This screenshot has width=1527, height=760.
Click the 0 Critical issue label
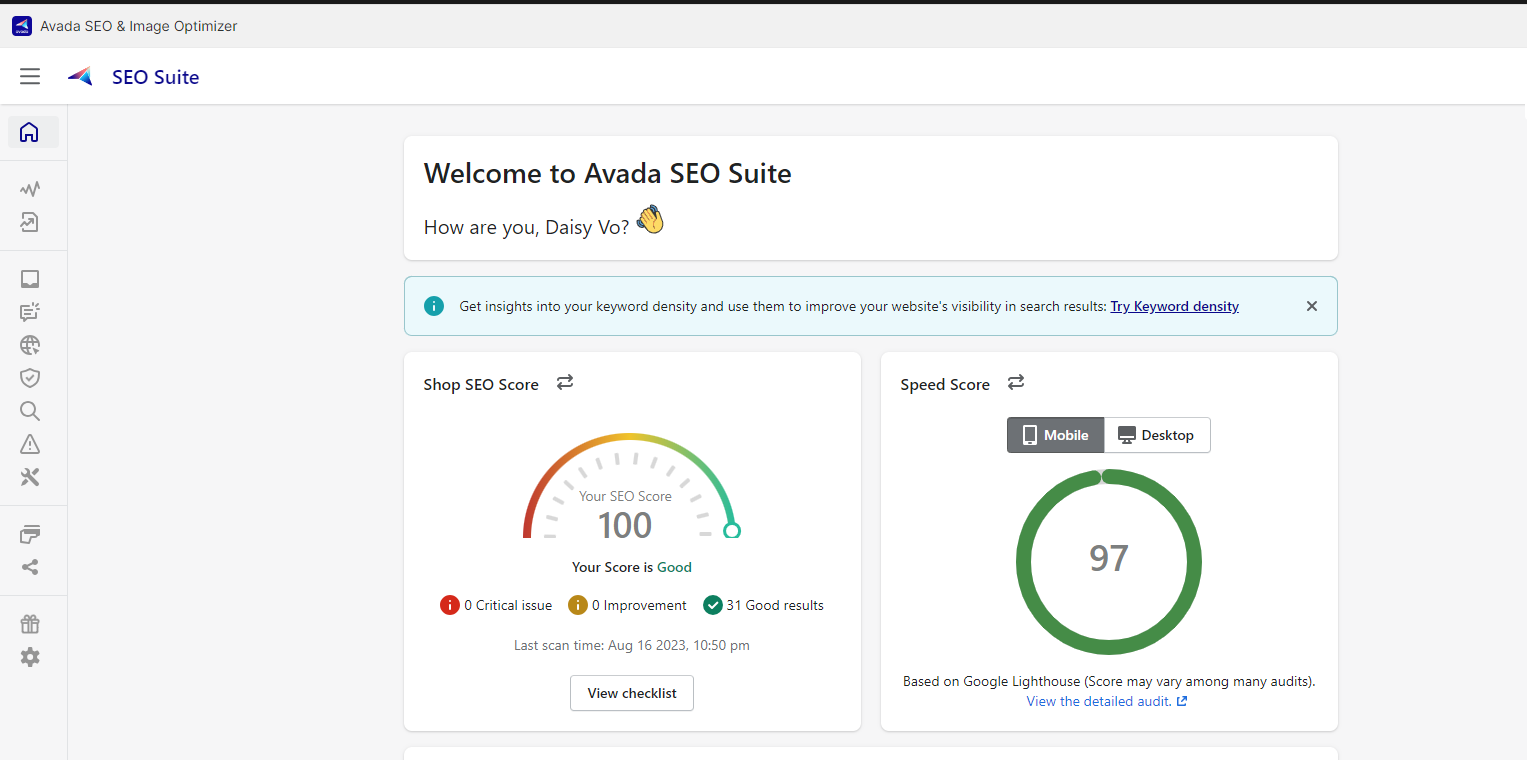[508, 605]
